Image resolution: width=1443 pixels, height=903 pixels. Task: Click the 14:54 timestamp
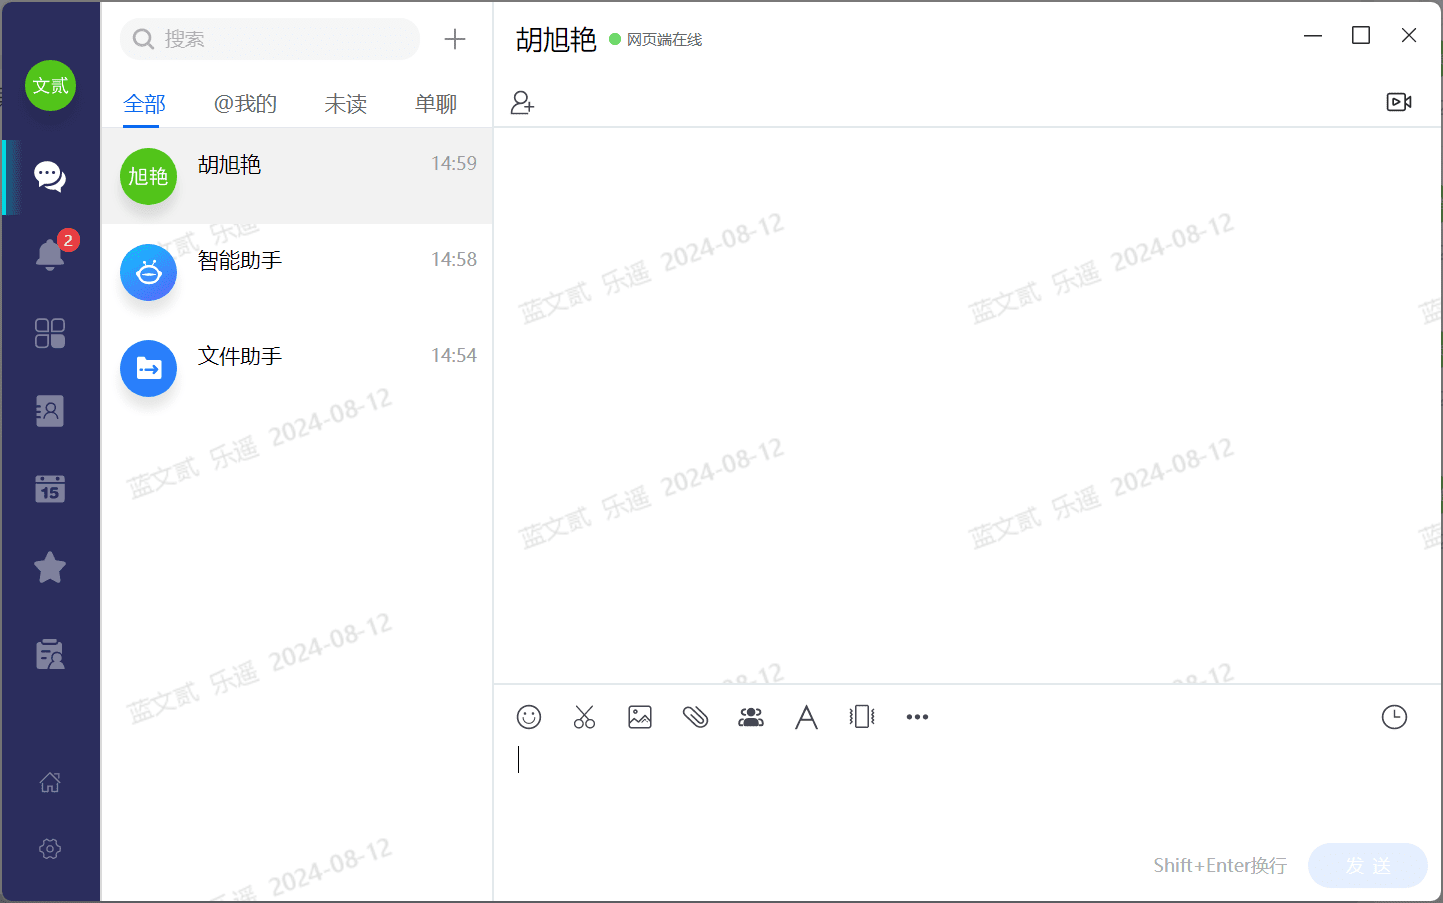(x=454, y=355)
